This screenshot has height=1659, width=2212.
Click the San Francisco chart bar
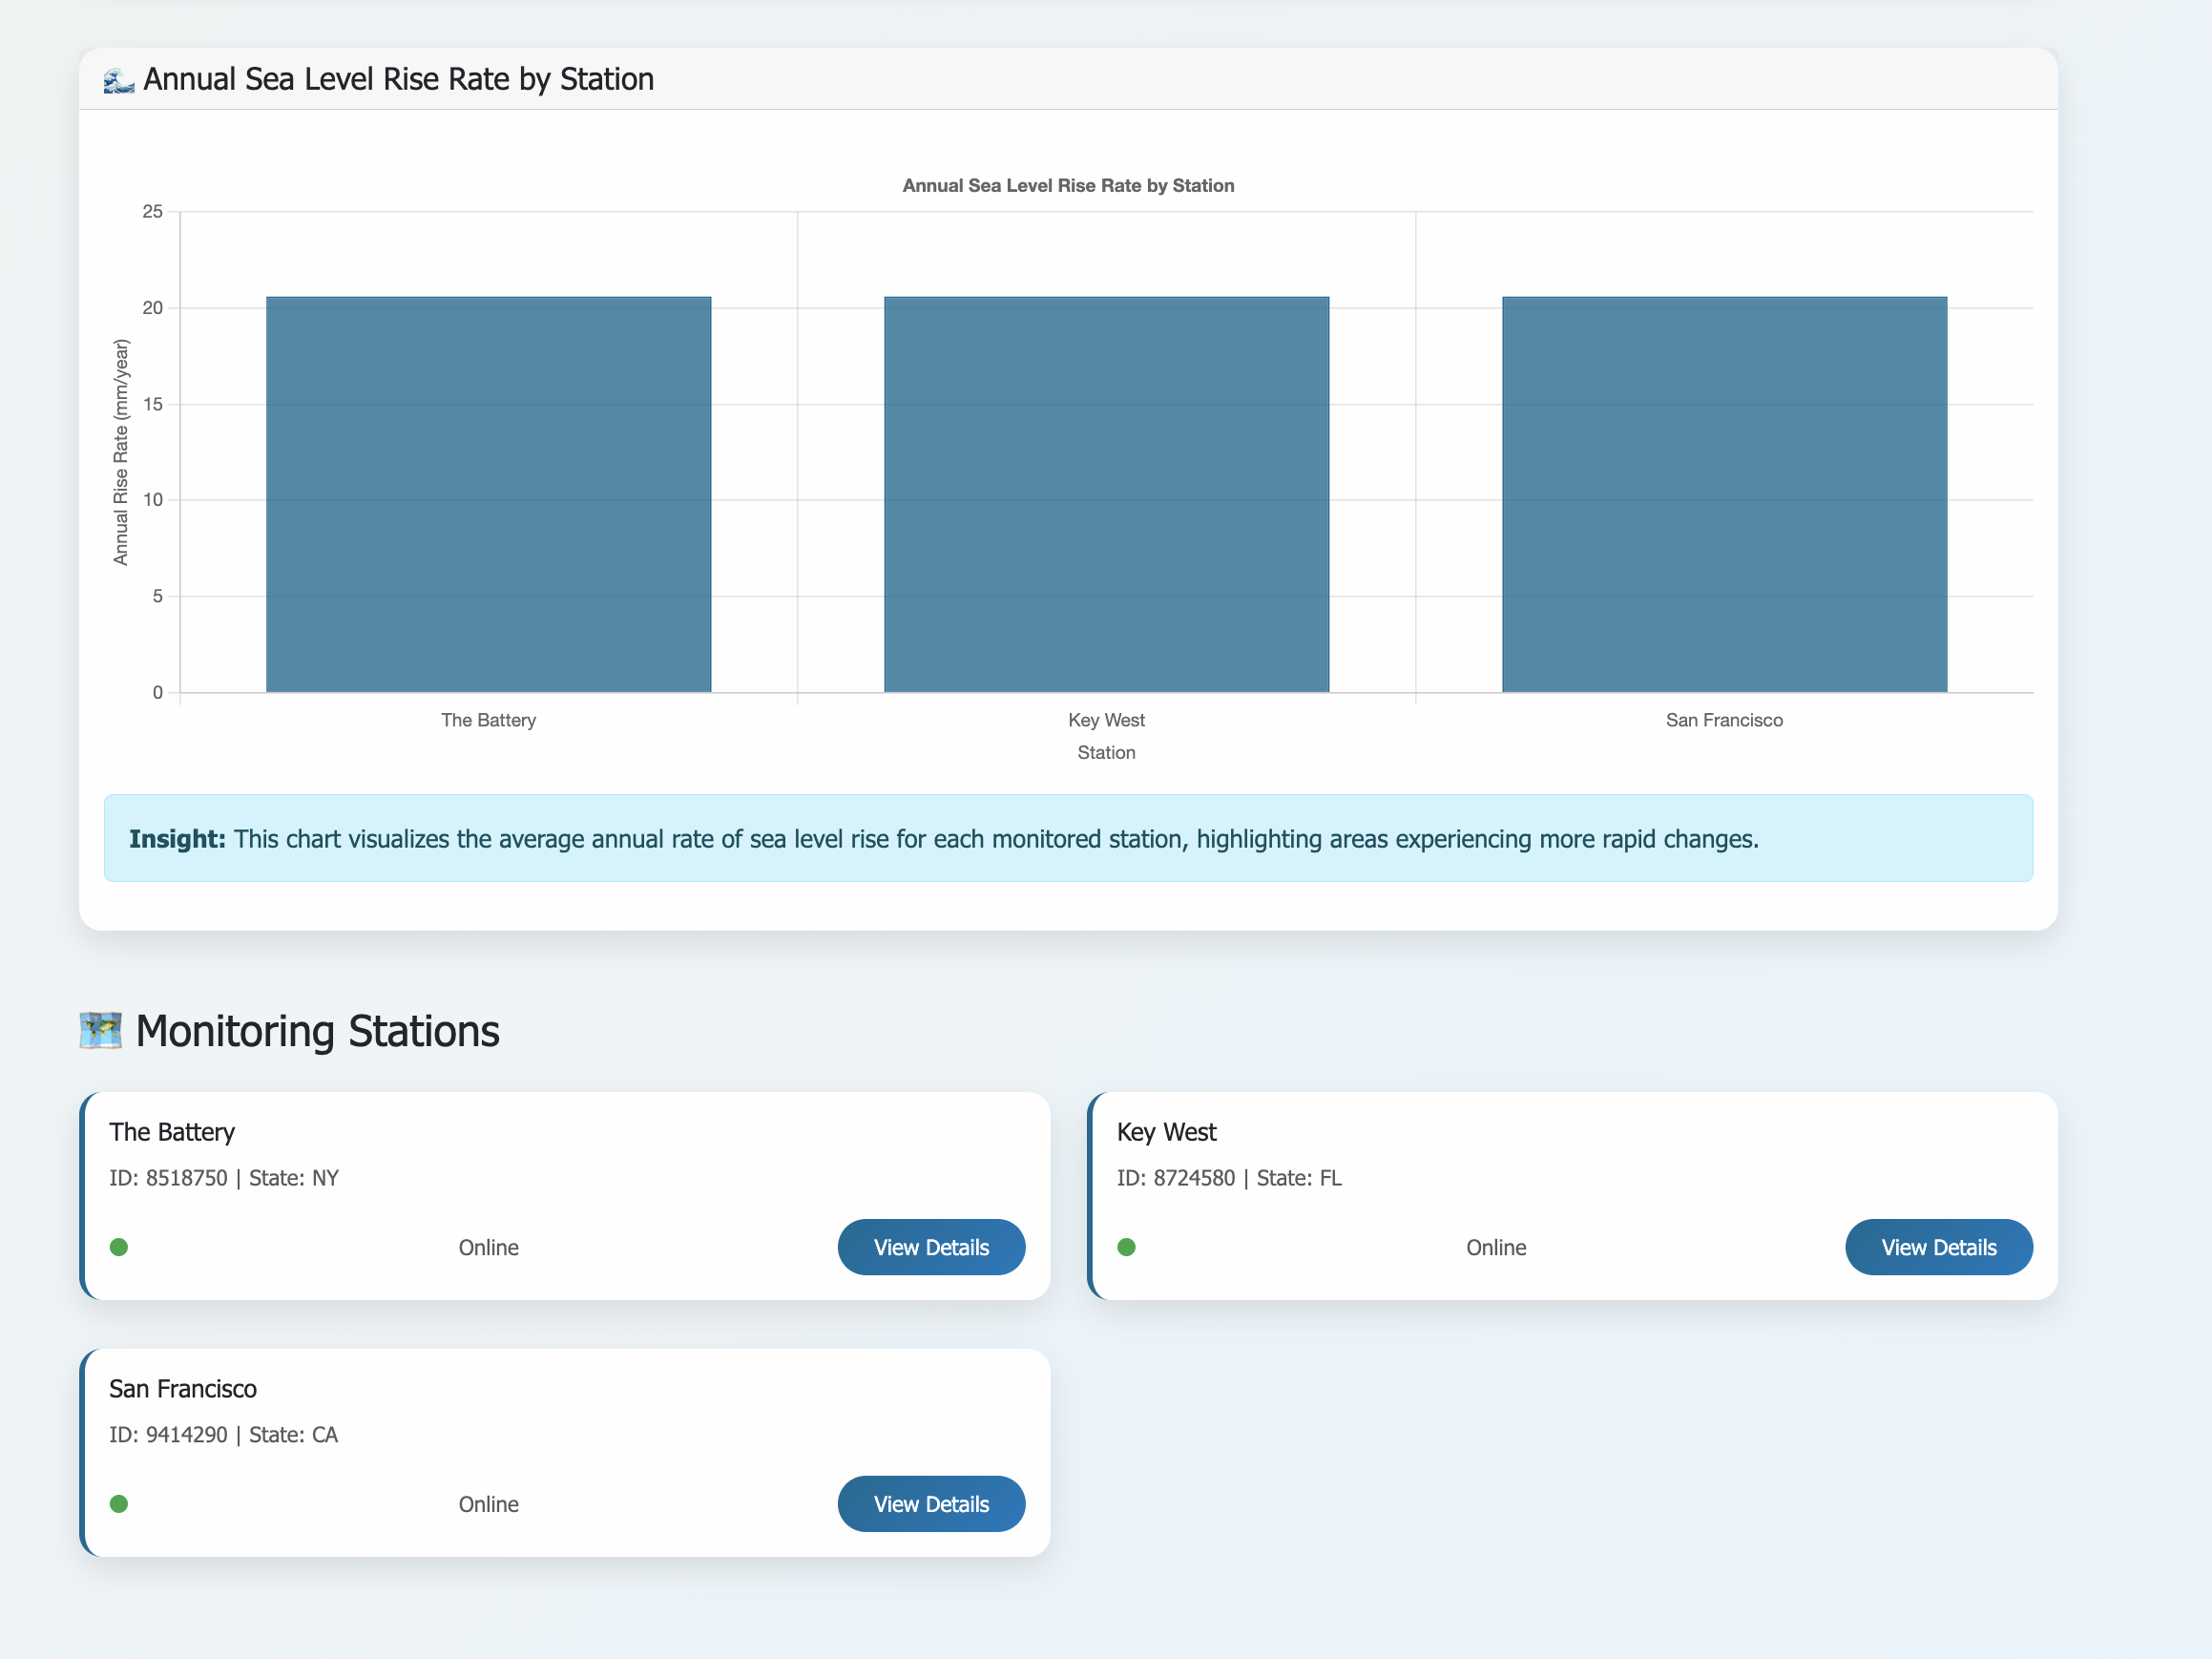point(1724,494)
